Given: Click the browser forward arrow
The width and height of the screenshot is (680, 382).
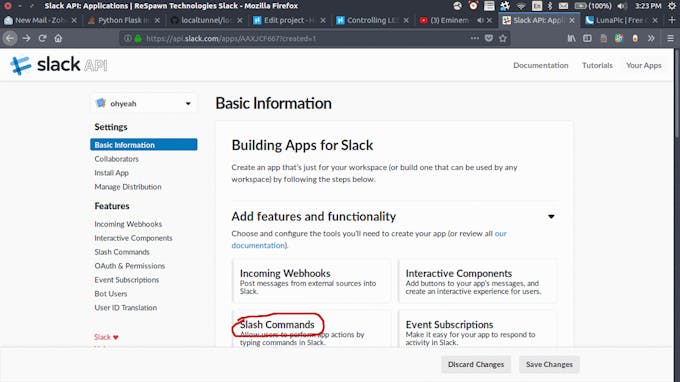Looking at the screenshot, I should [26, 38].
